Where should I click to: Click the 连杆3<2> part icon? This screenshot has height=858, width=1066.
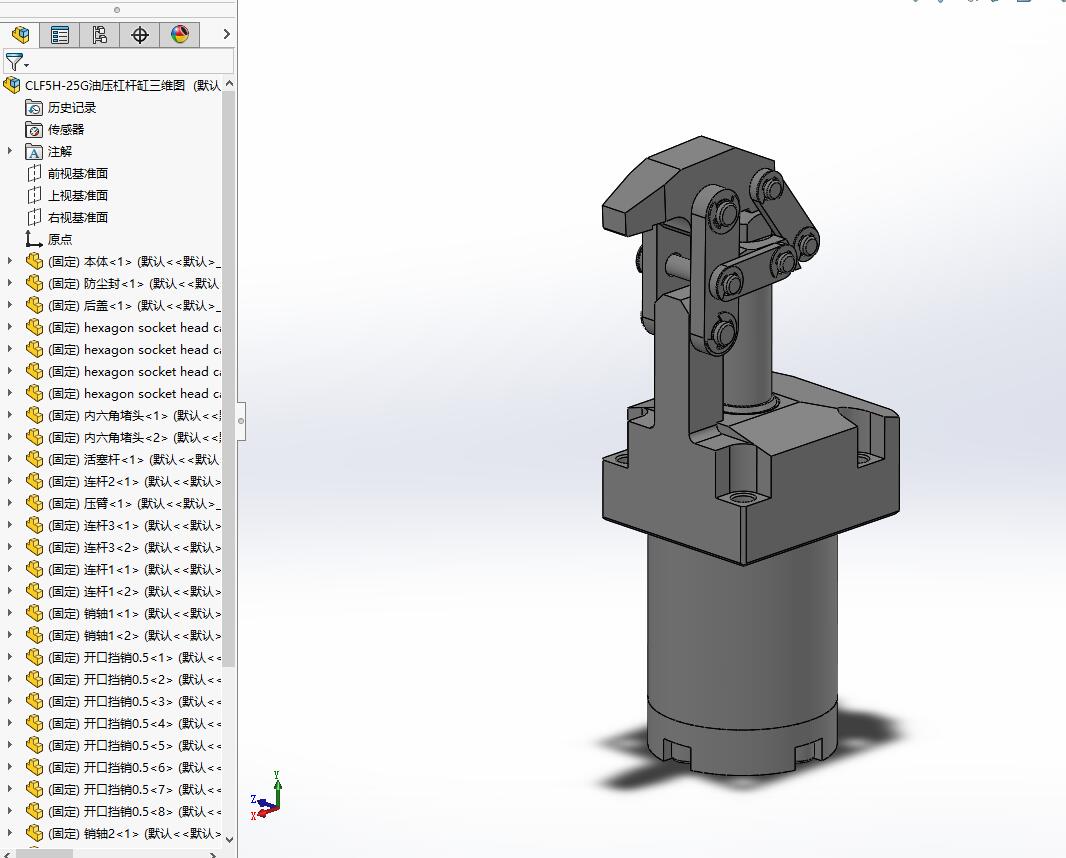point(34,547)
